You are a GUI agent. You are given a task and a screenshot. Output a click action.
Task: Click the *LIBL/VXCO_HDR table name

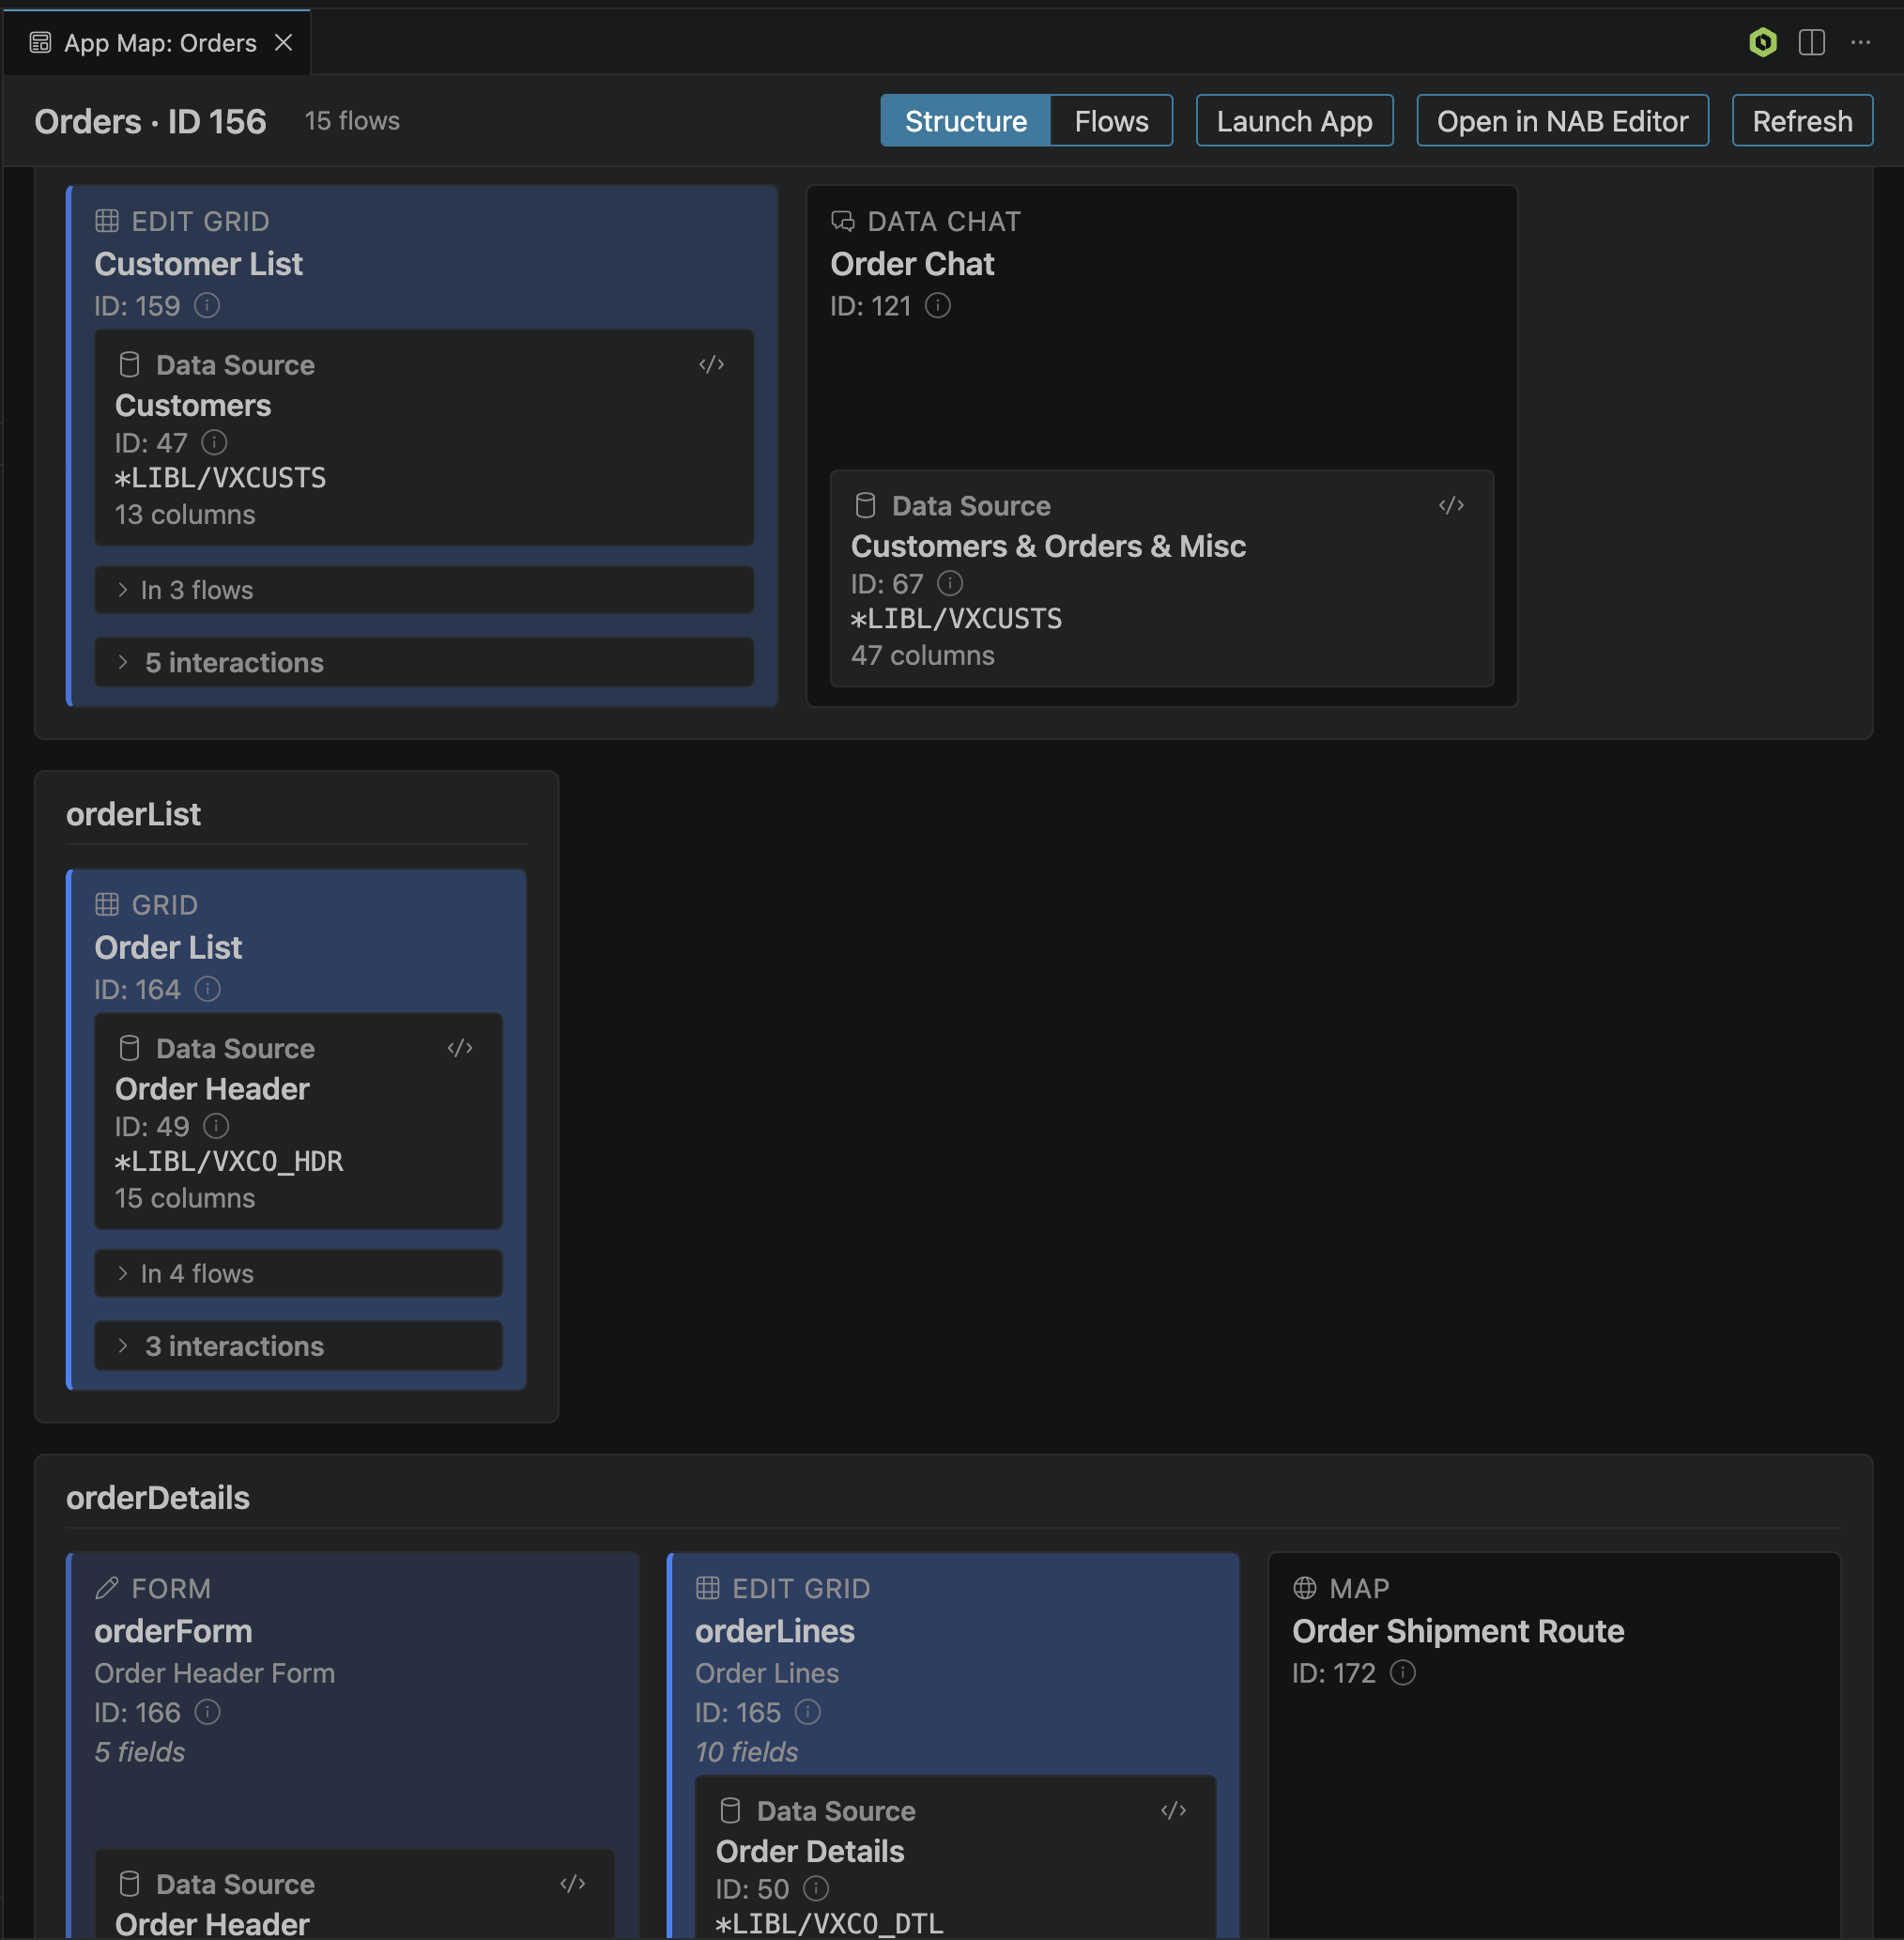click(229, 1161)
